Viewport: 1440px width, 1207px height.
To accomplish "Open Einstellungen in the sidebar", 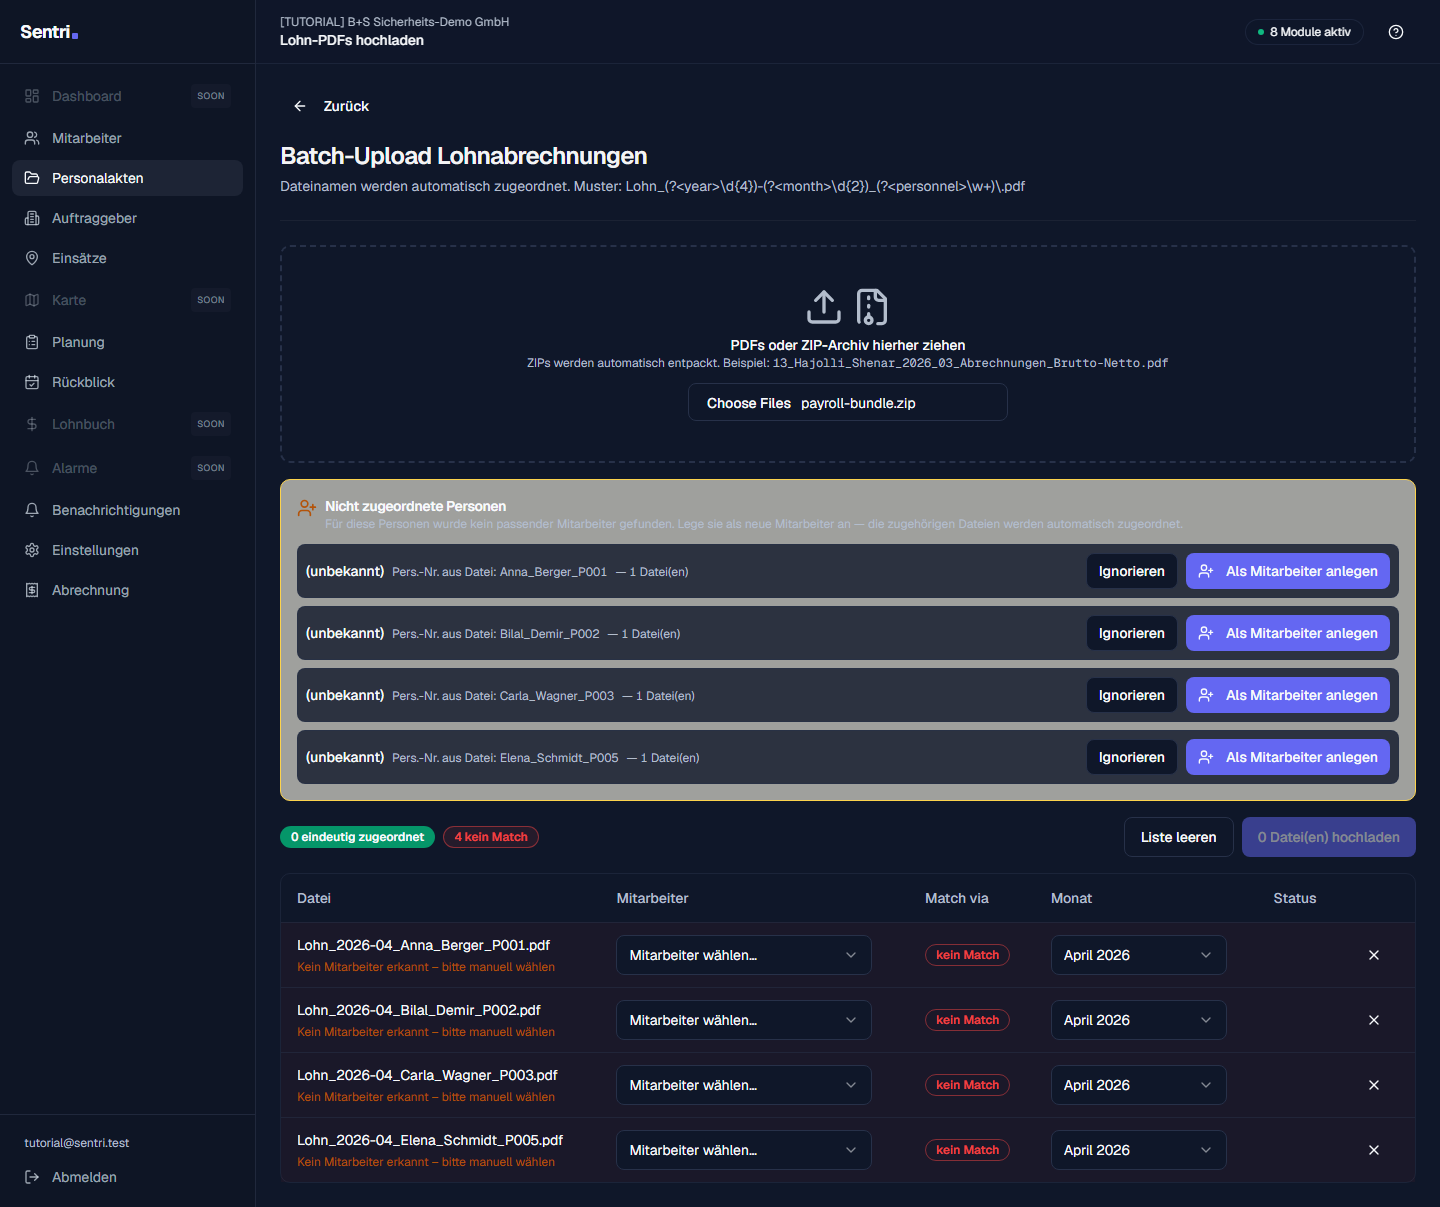I will click(127, 550).
